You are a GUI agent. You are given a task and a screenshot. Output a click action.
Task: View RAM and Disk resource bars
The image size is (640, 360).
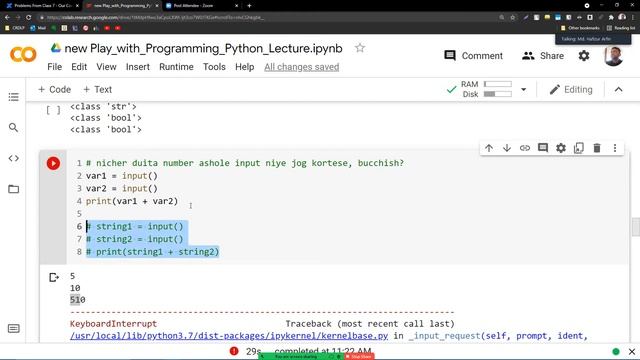[x=486, y=89]
